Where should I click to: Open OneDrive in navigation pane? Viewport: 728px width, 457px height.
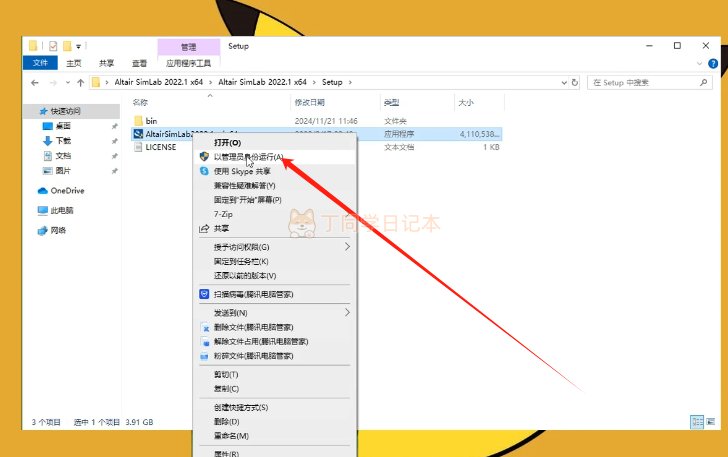(x=67, y=190)
